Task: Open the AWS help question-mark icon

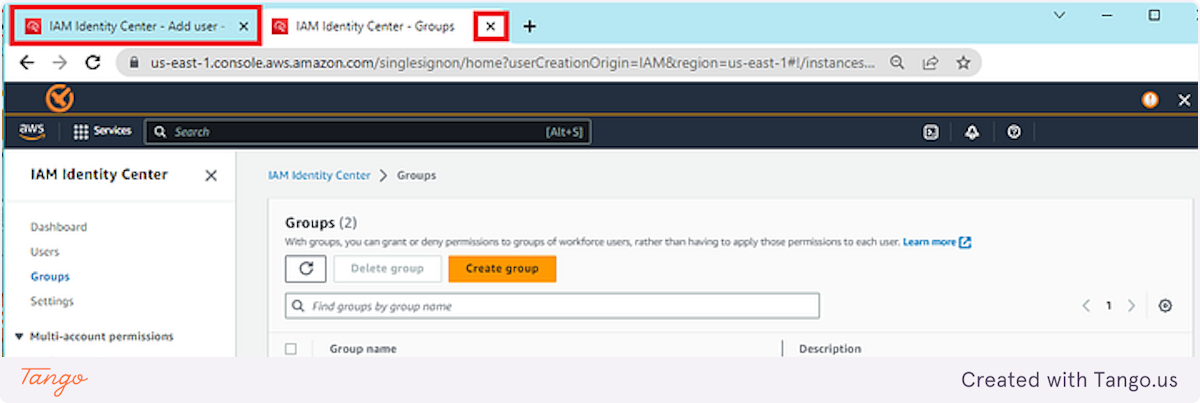Action: 1014,132
